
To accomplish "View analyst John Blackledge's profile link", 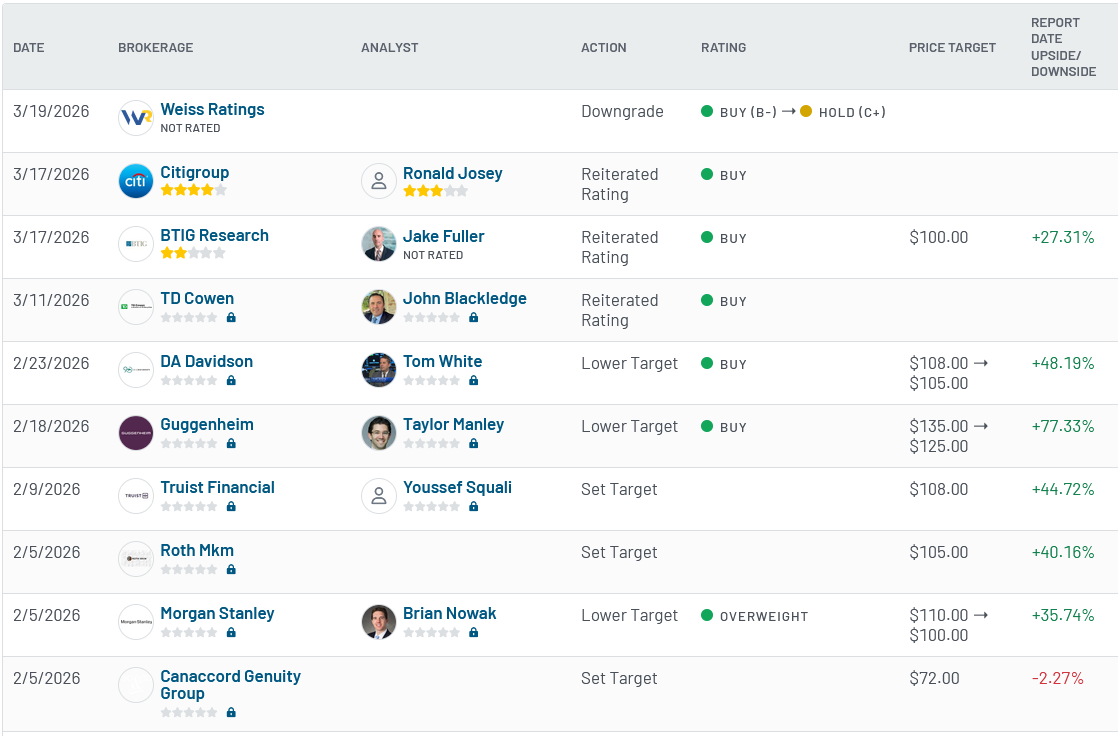I will [465, 298].
